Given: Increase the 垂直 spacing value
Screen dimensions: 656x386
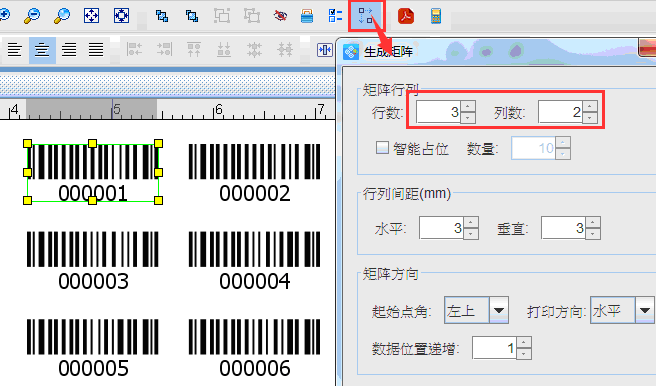Looking at the screenshot, I should [x=593, y=222].
